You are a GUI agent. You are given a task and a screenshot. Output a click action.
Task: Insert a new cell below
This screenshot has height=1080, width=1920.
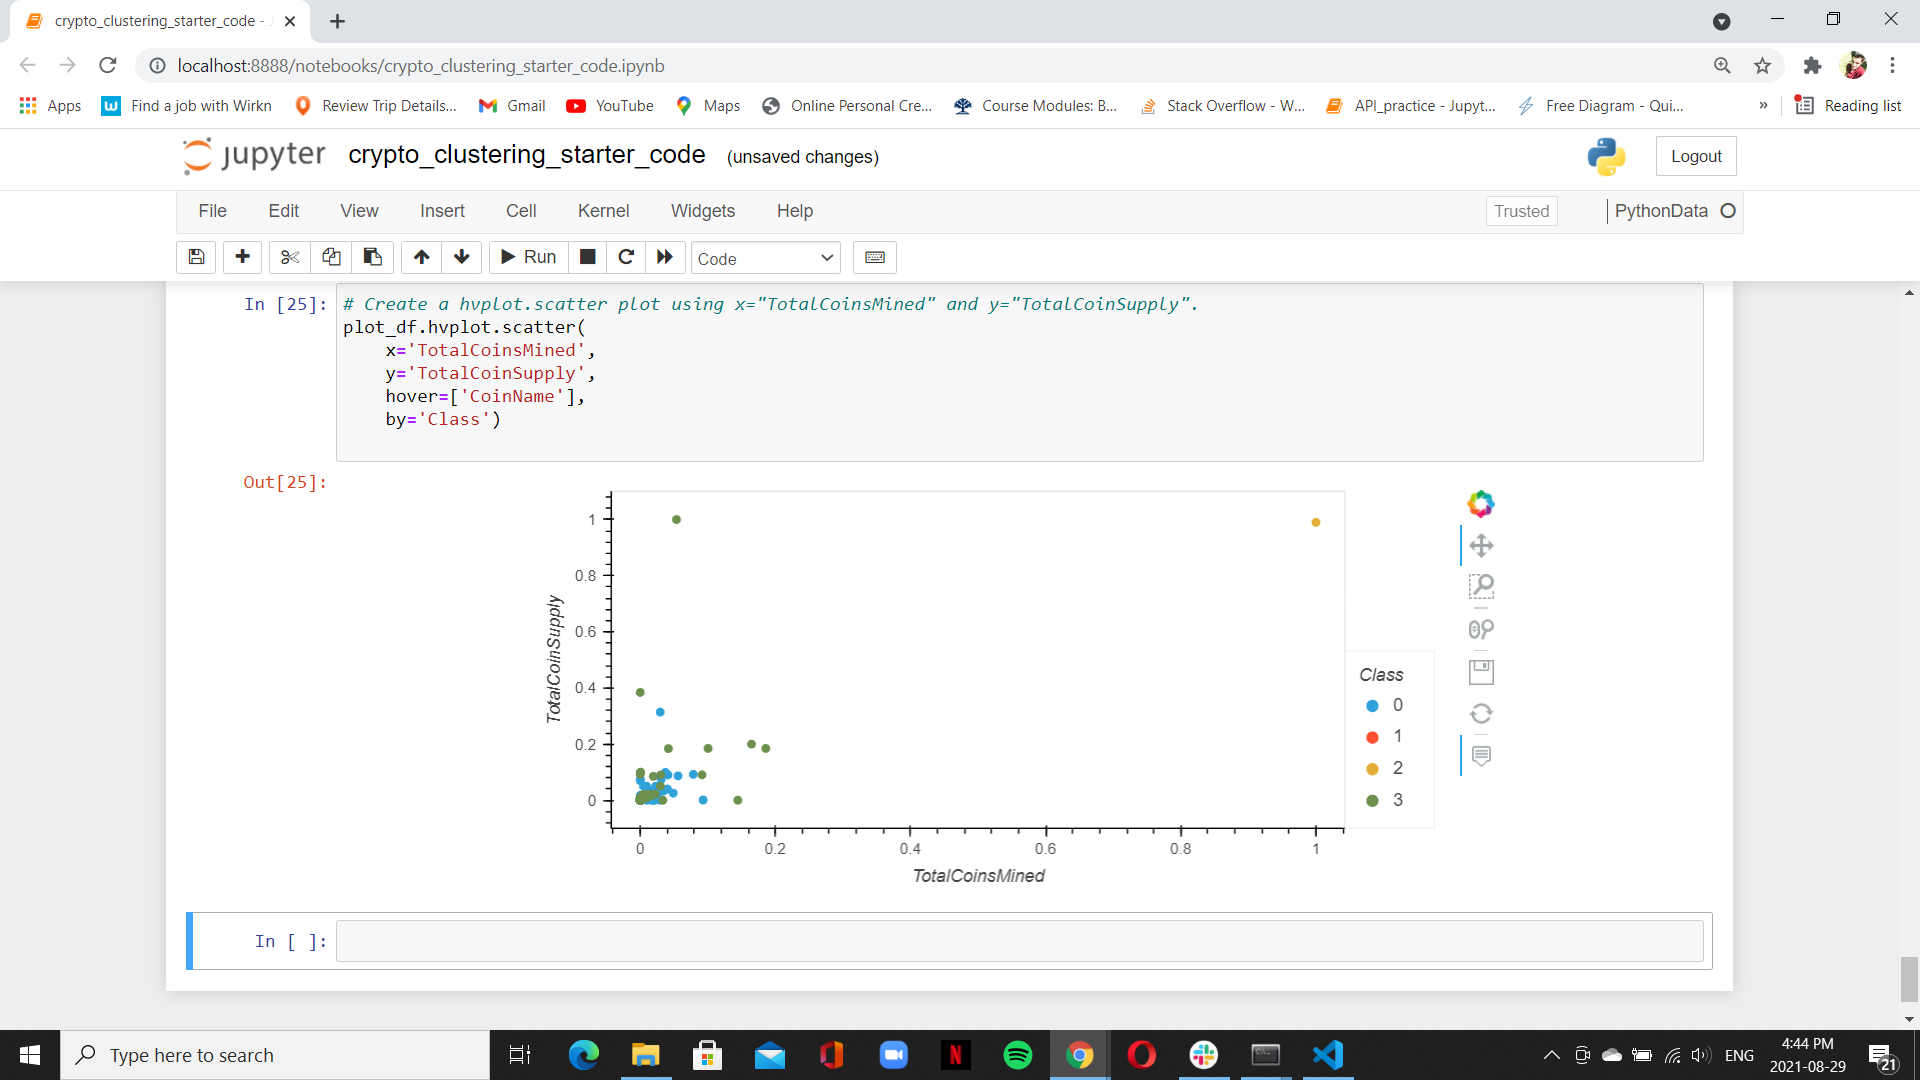[241, 257]
